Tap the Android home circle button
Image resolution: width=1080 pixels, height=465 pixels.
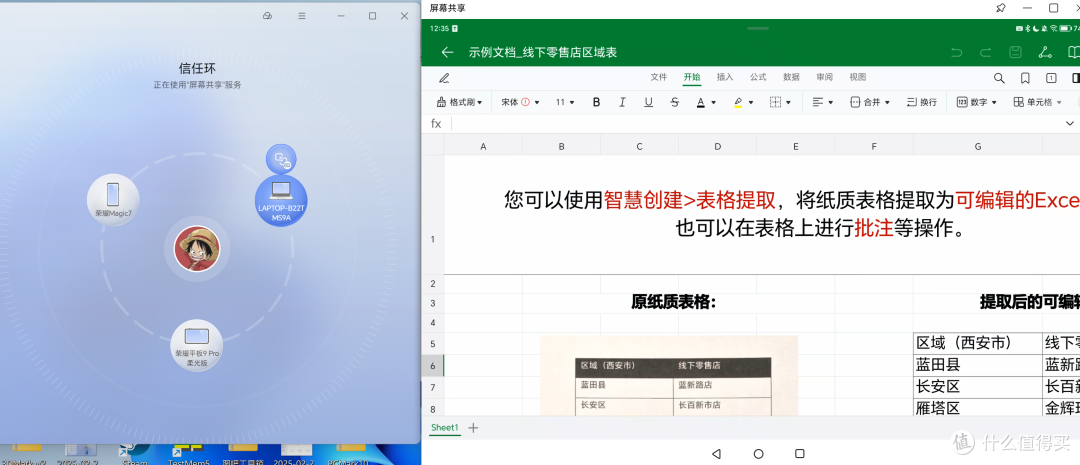pyautogui.click(x=758, y=453)
